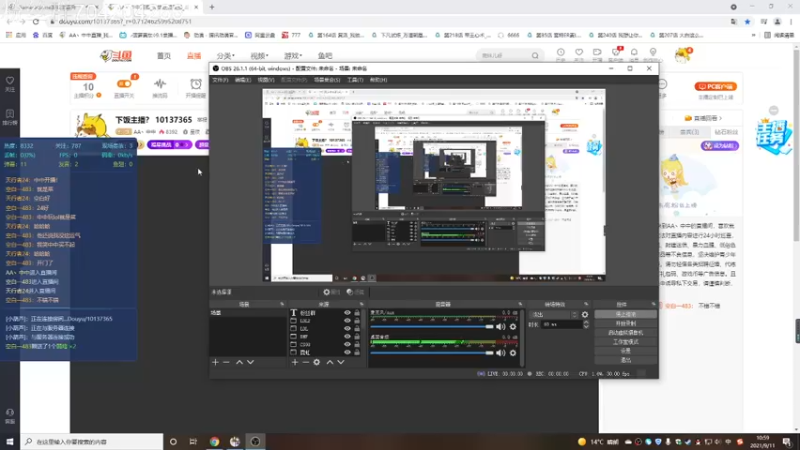Unlock the text source with its lock icon

point(357,313)
